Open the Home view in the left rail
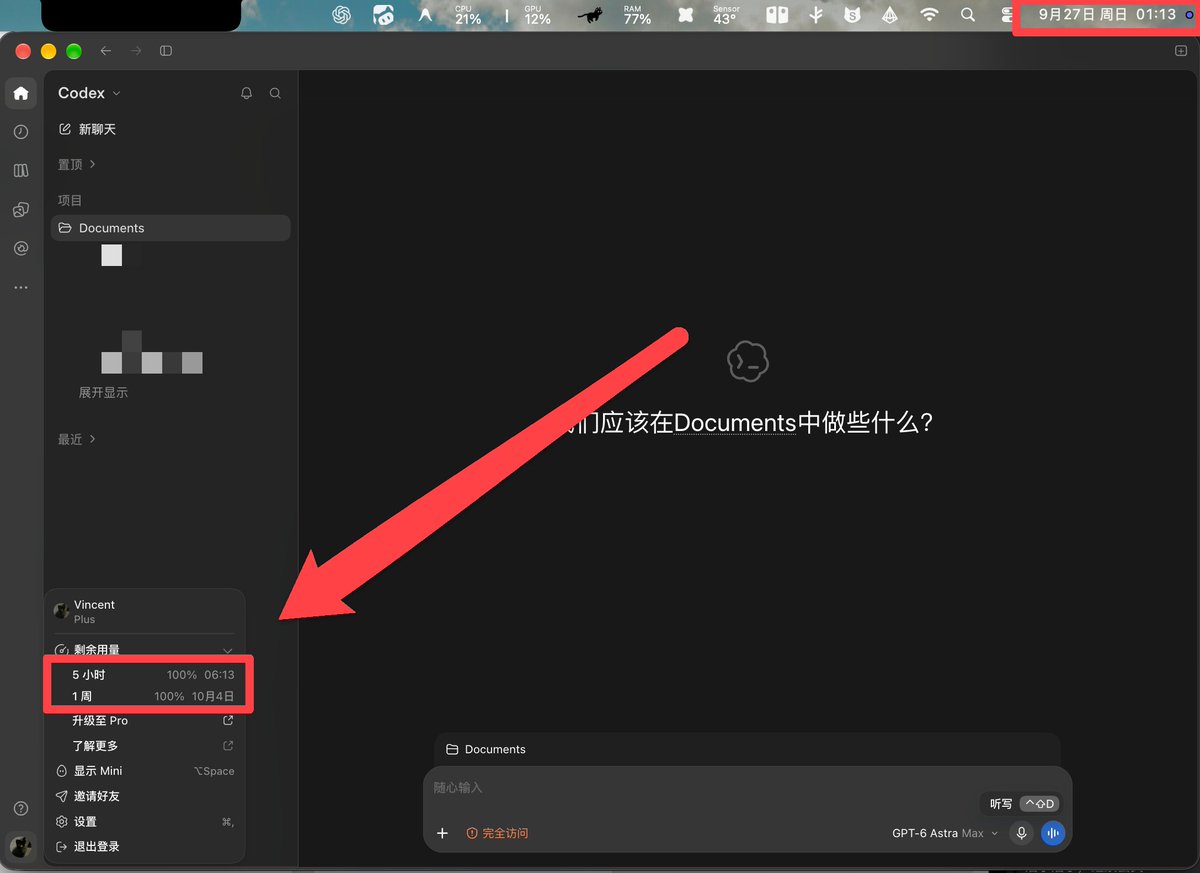 tap(21, 94)
